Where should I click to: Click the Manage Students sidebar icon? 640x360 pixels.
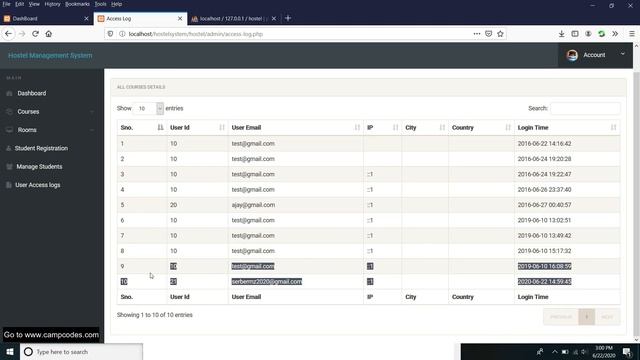click(x=9, y=167)
